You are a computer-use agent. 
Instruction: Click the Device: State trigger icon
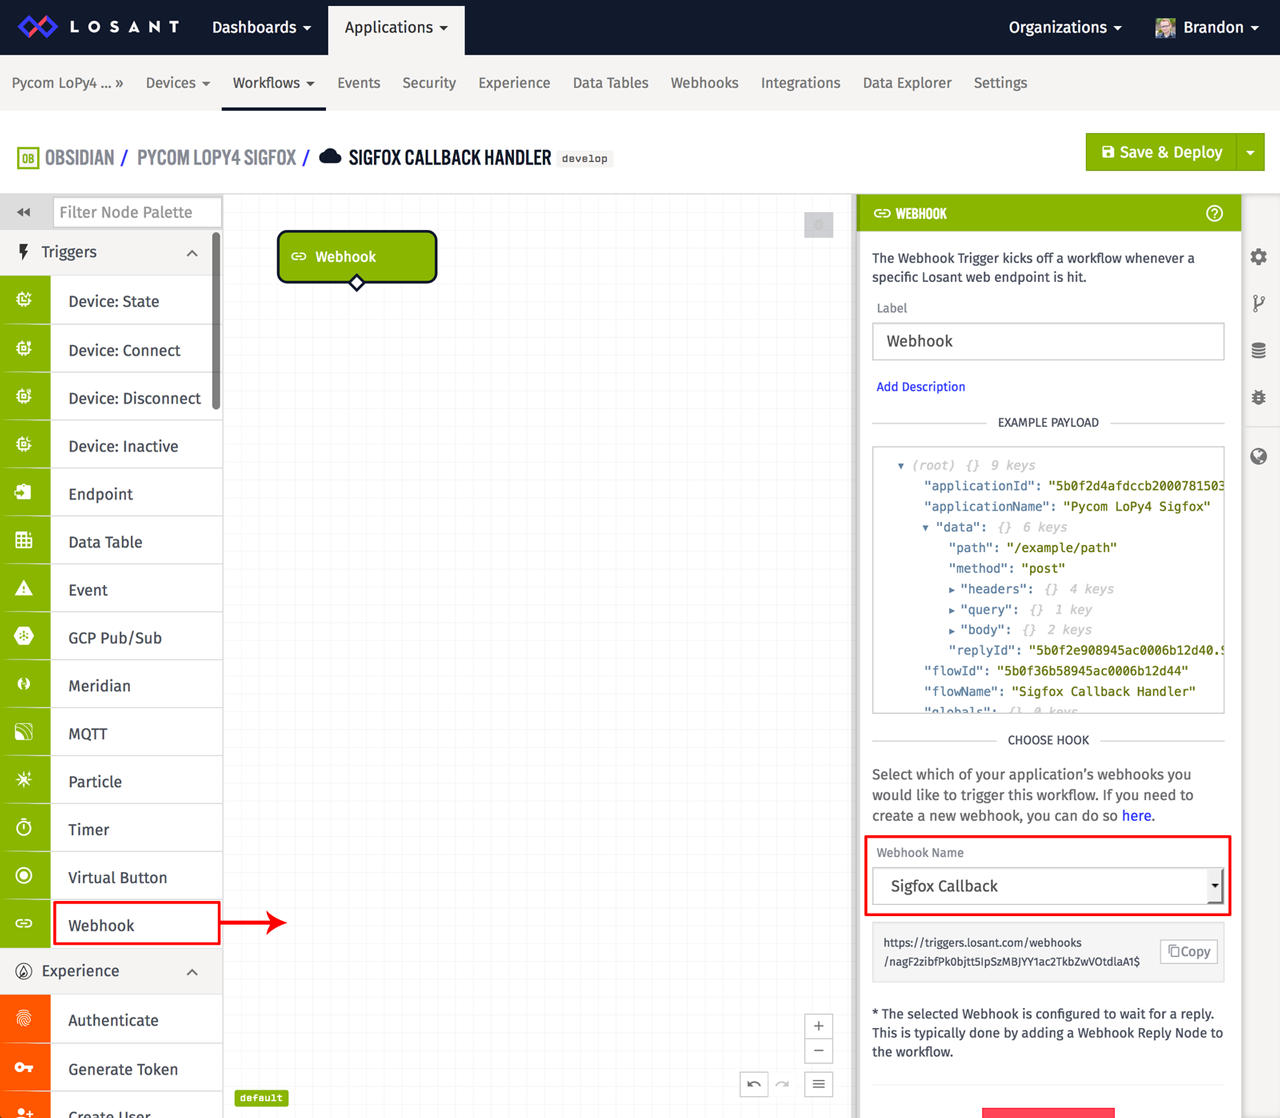[x=24, y=300]
